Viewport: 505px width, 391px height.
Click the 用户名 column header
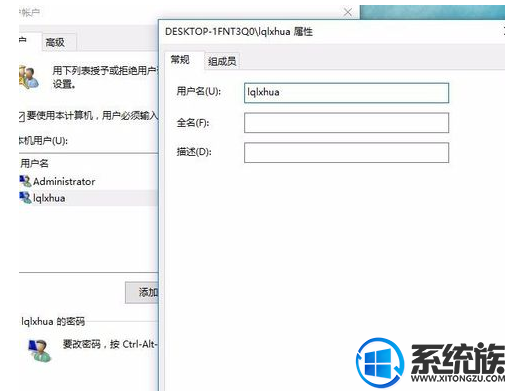(34, 163)
